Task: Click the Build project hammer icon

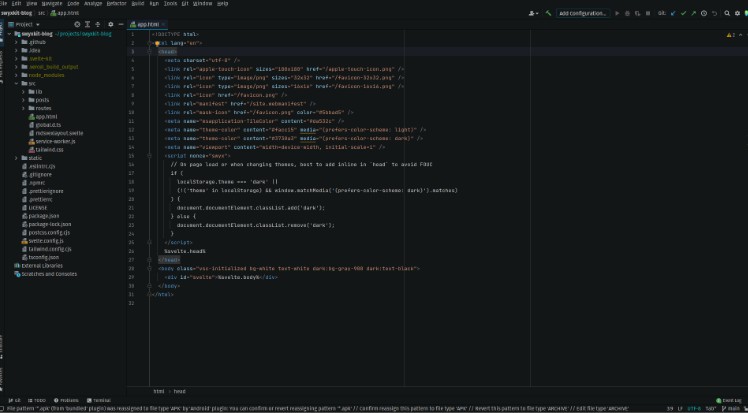Action: [549, 13]
